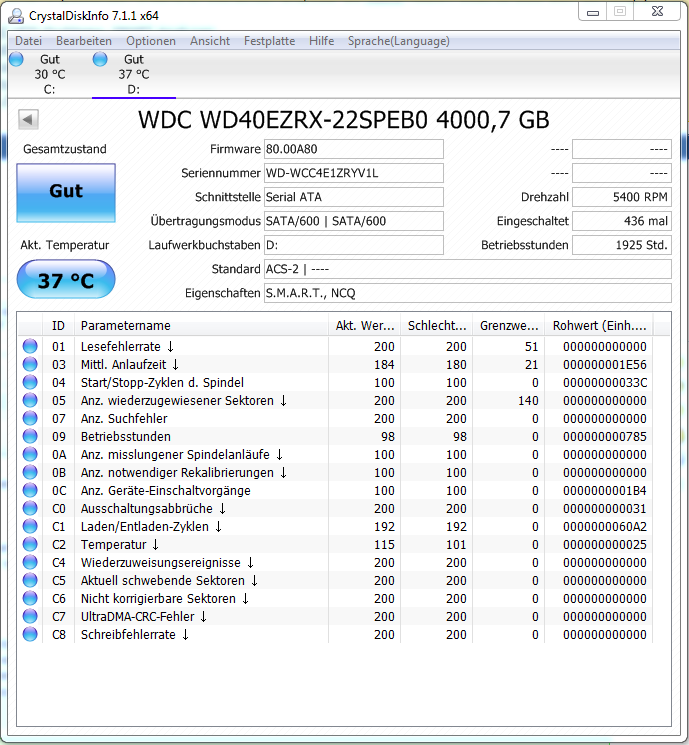The image size is (689, 745).
Task: Click status icon for Laden/Entladen-Zyklen row
Action: pos(30,526)
